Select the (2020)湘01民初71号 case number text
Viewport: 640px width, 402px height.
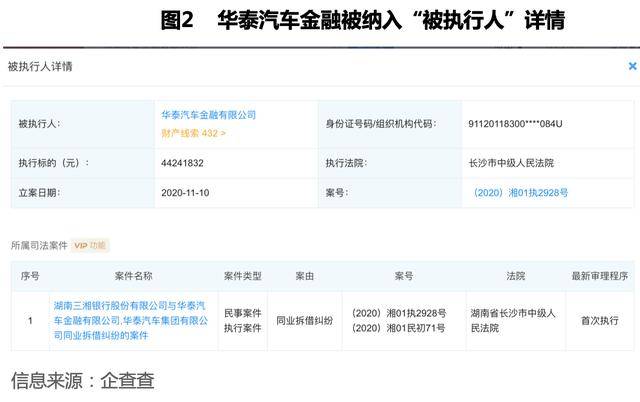click(x=399, y=328)
